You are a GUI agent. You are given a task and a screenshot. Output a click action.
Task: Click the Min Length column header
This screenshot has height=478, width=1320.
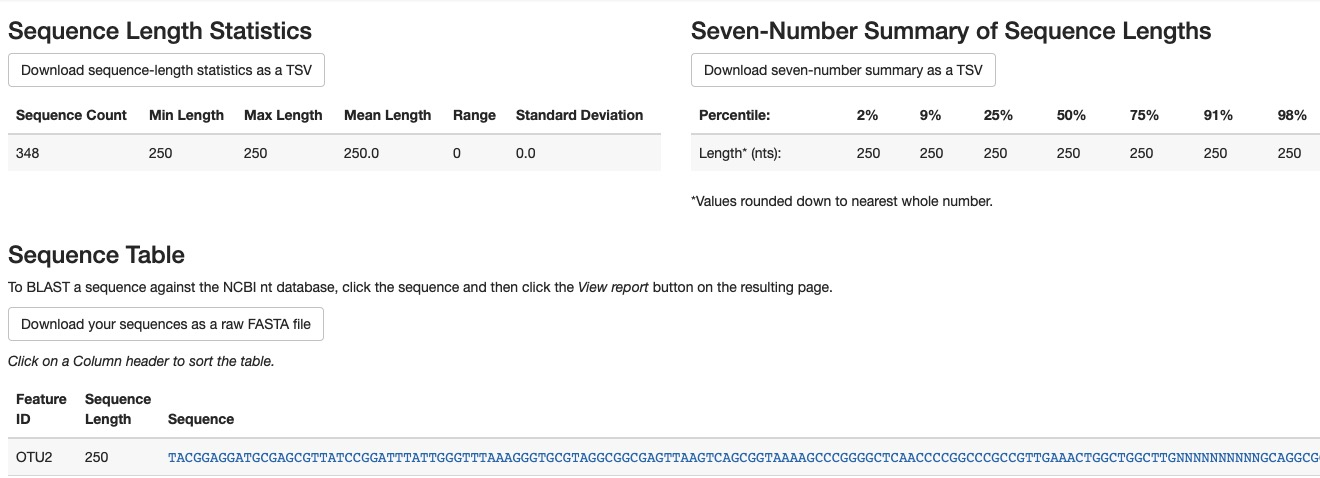pos(186,115)
